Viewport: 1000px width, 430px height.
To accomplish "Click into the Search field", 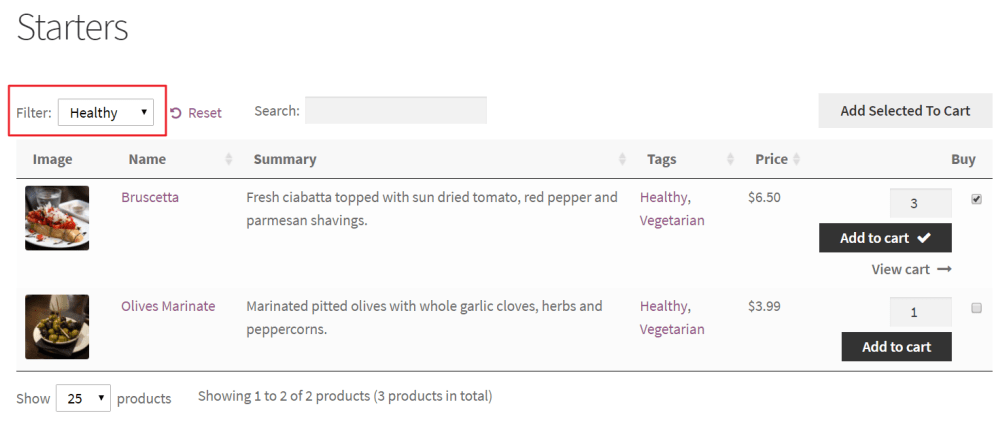I will tap(395, 111).
